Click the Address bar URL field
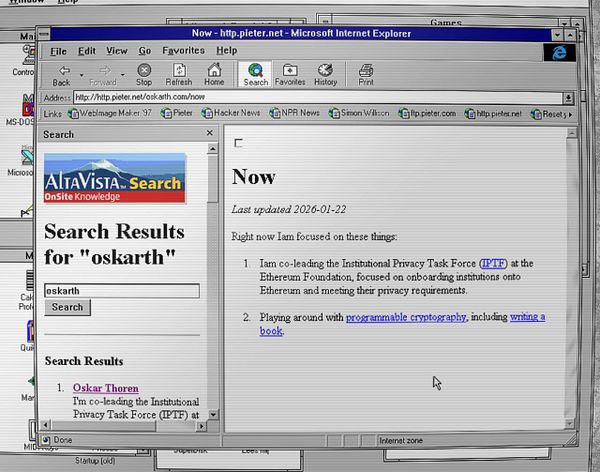The height and width of the screenshot is (472, 600). click(318, 97)
